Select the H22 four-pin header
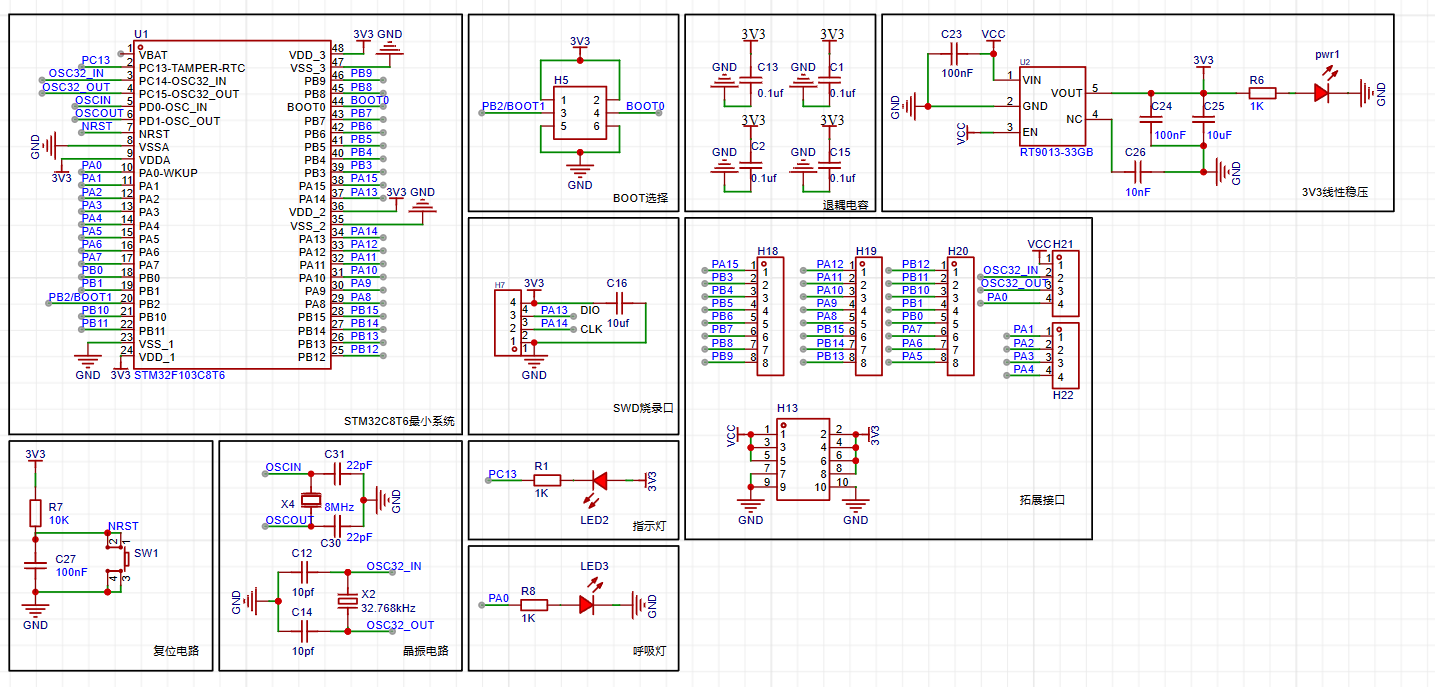The height and width of the screenshot is (687, 1435). point(1066,355)
